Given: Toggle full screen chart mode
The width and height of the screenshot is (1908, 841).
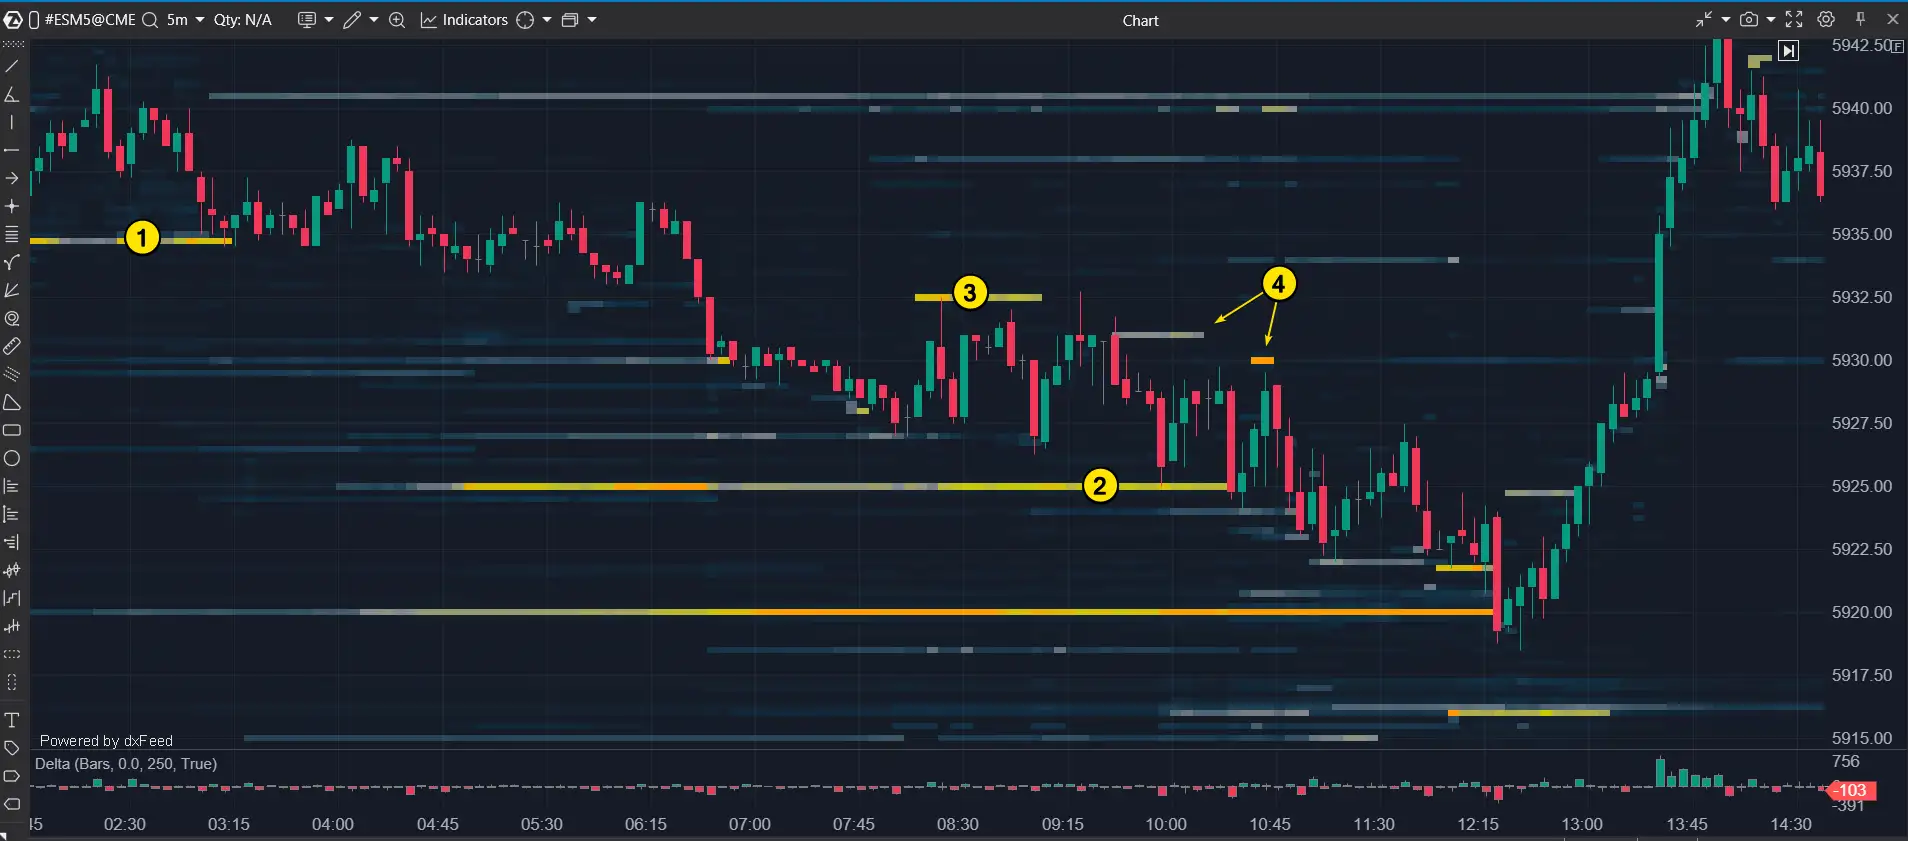Looking at the screenshot, I should point(1794,20).
